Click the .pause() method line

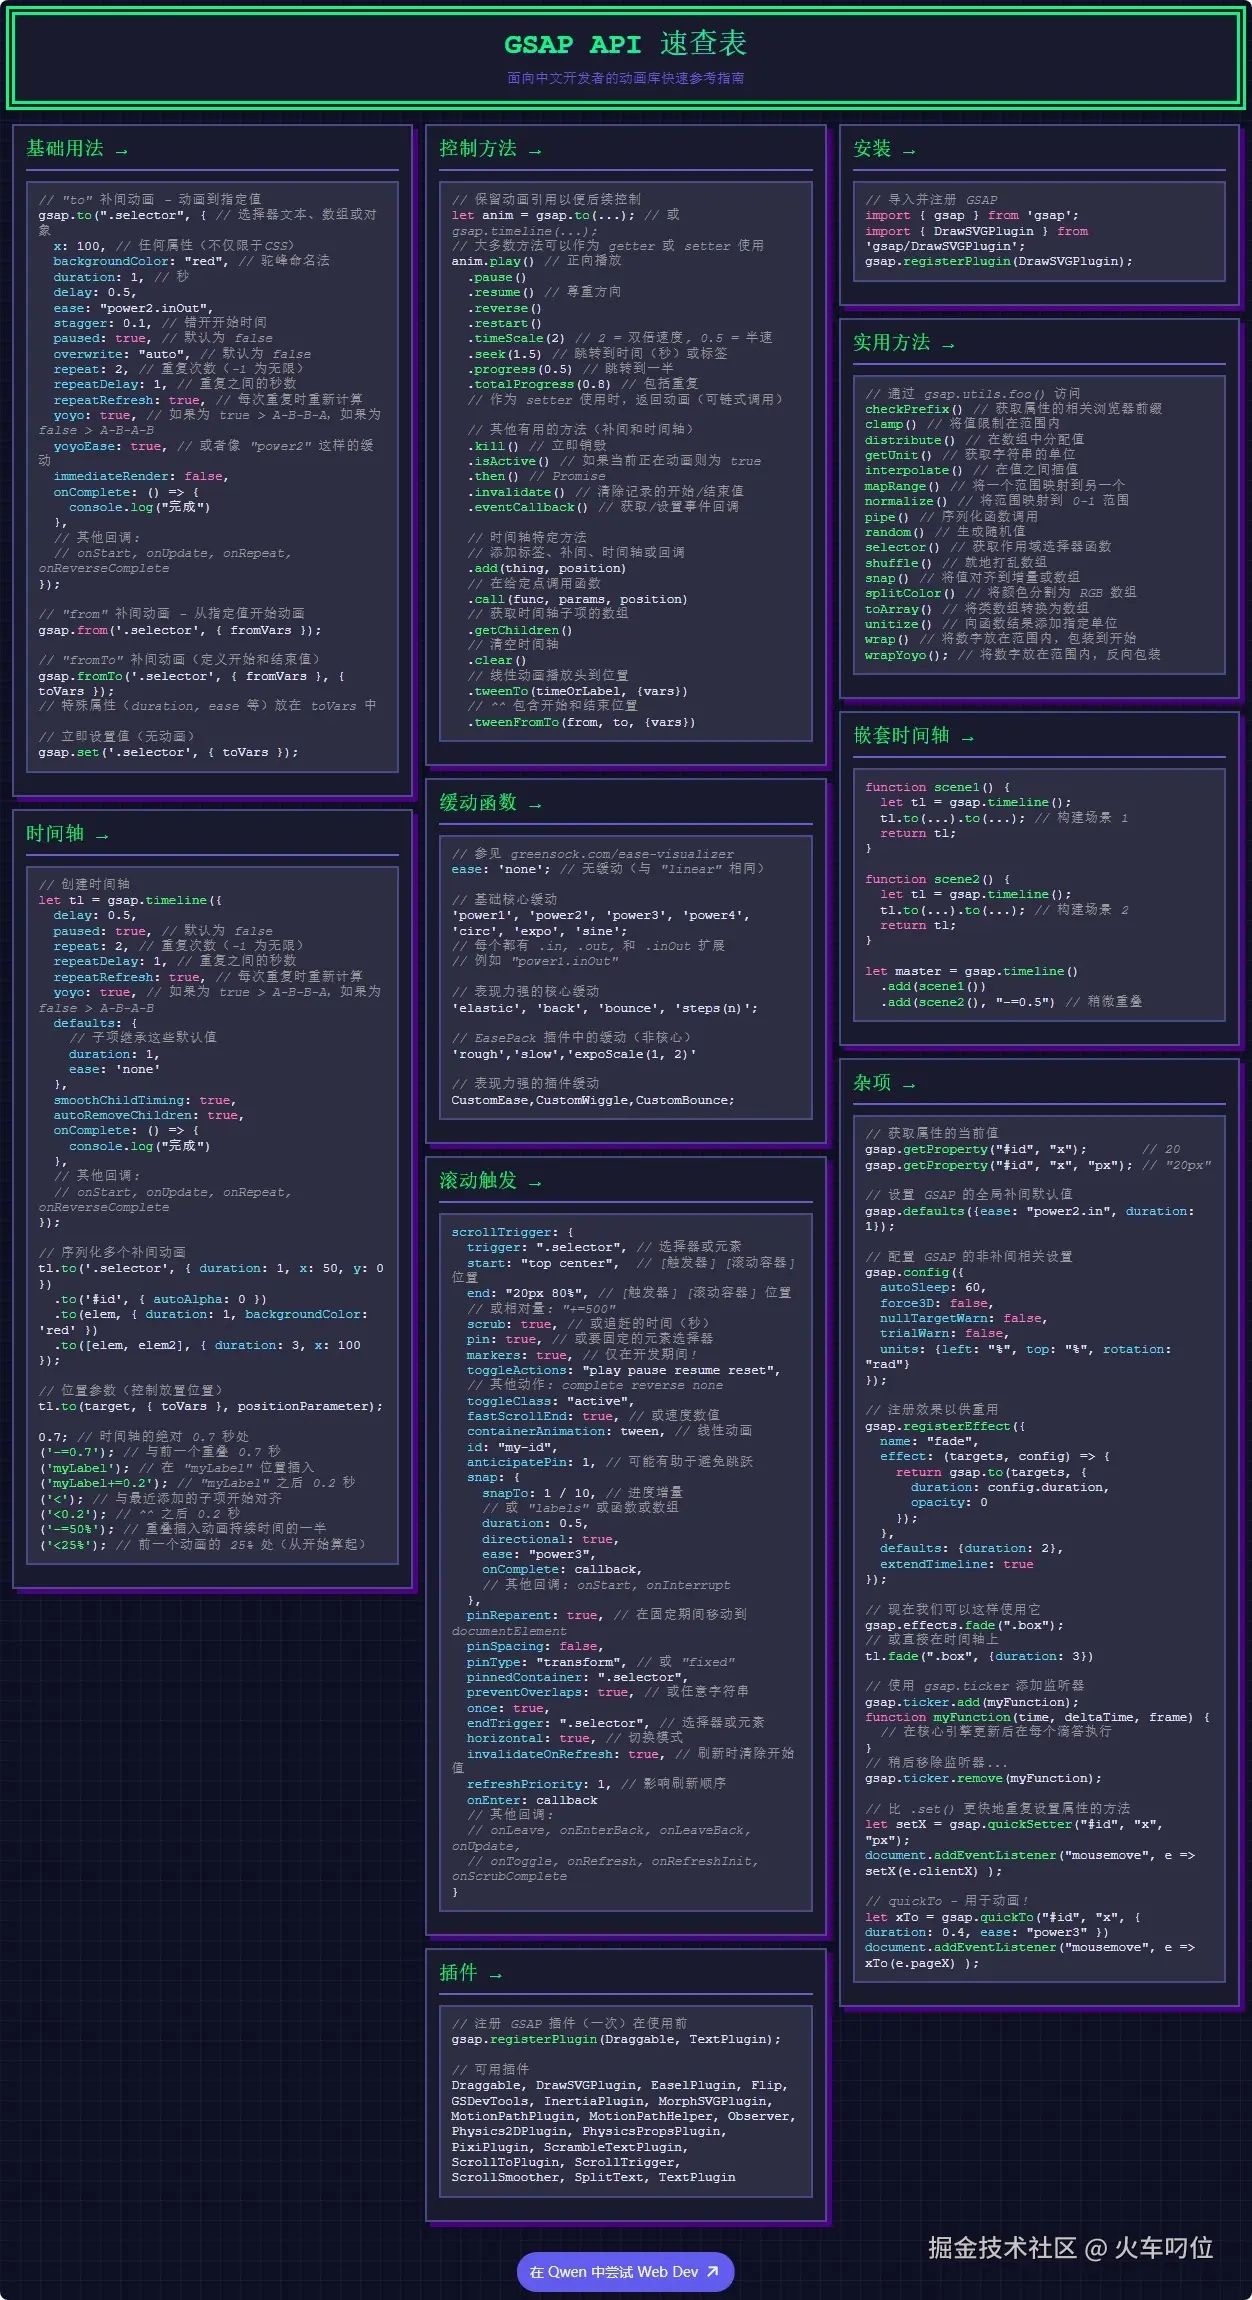[x=497, y=278]
